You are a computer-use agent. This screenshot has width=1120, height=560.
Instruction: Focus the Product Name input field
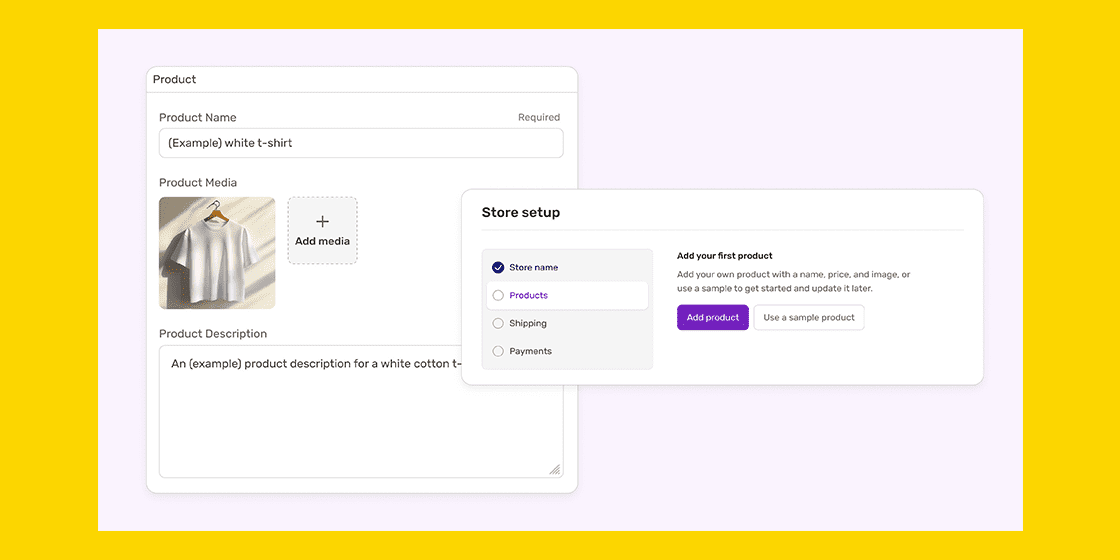tap(361, 143)
